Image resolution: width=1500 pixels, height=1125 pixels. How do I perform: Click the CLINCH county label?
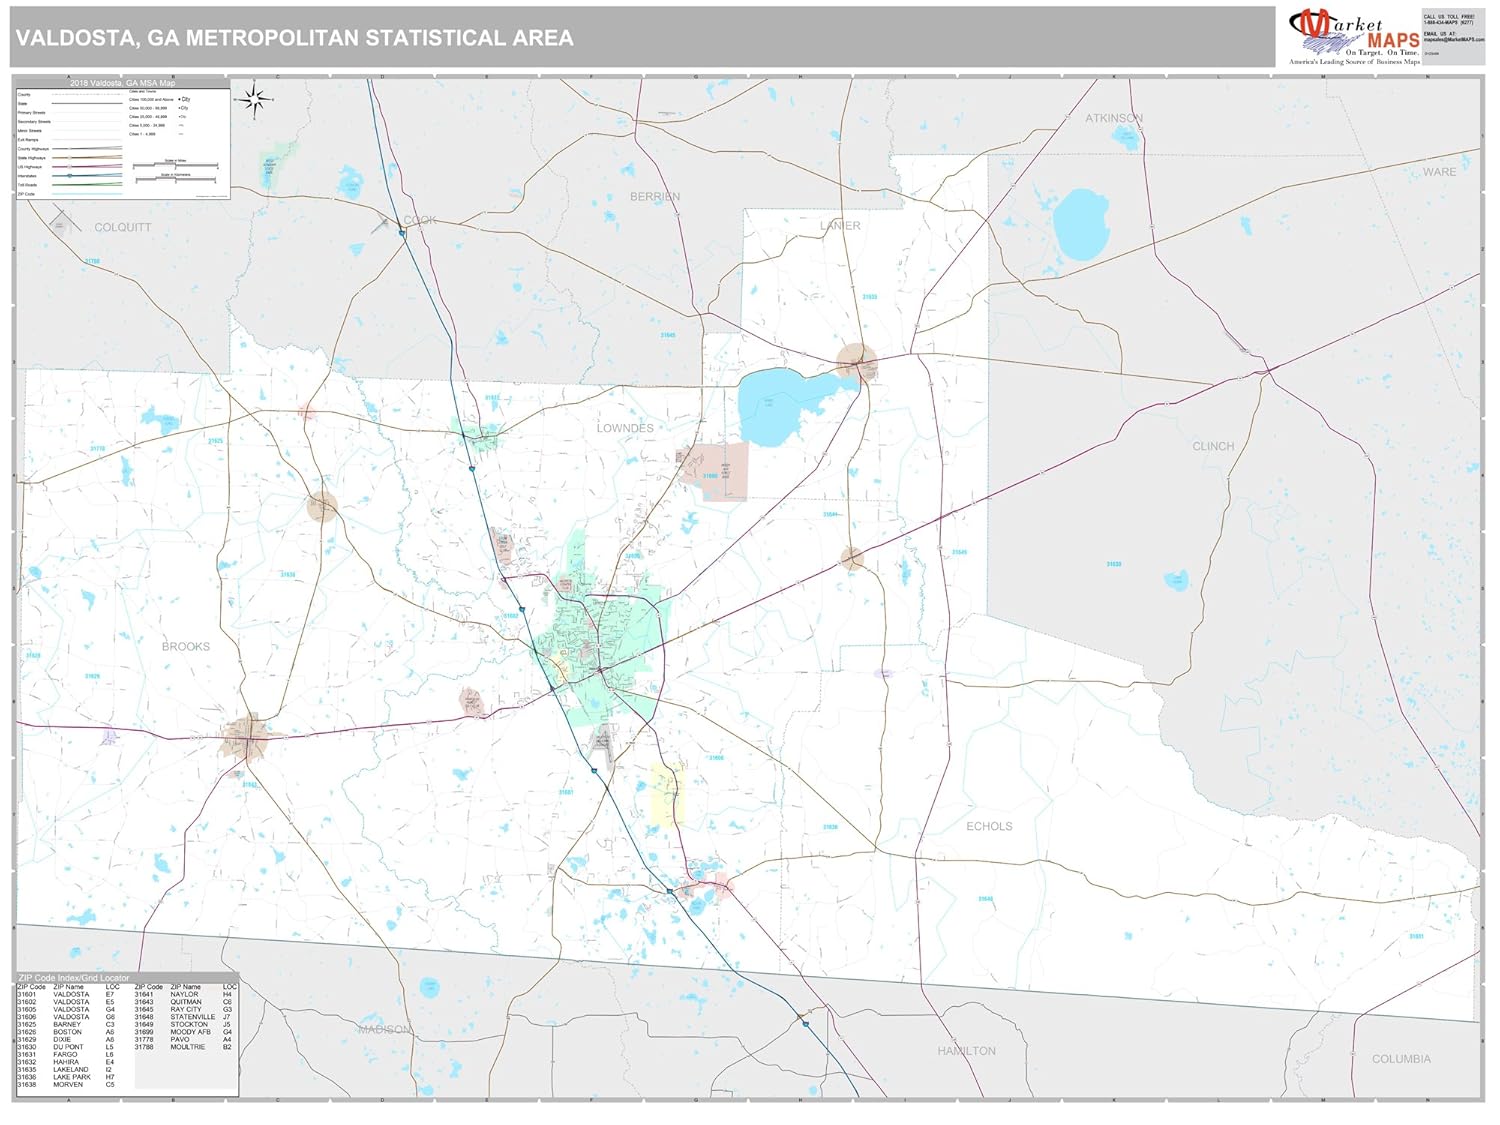click(1213, 447)
